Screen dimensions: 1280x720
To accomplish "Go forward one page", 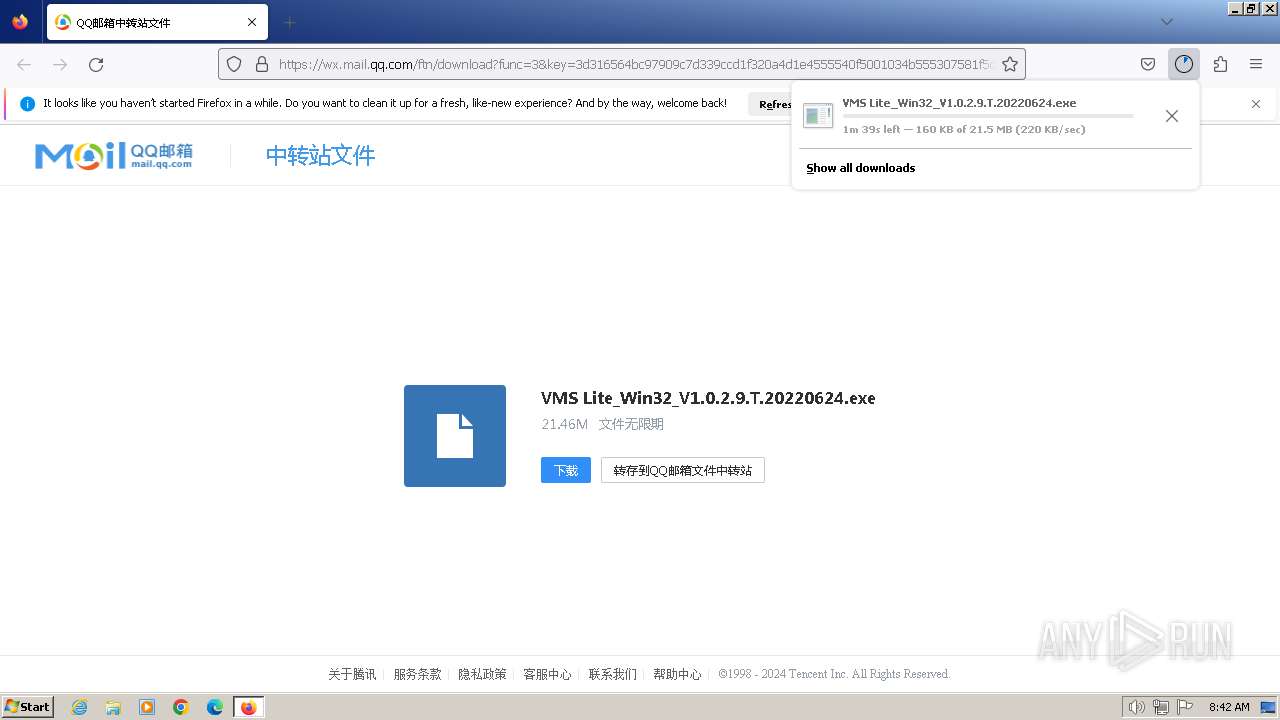I will [x=60, y=64].
